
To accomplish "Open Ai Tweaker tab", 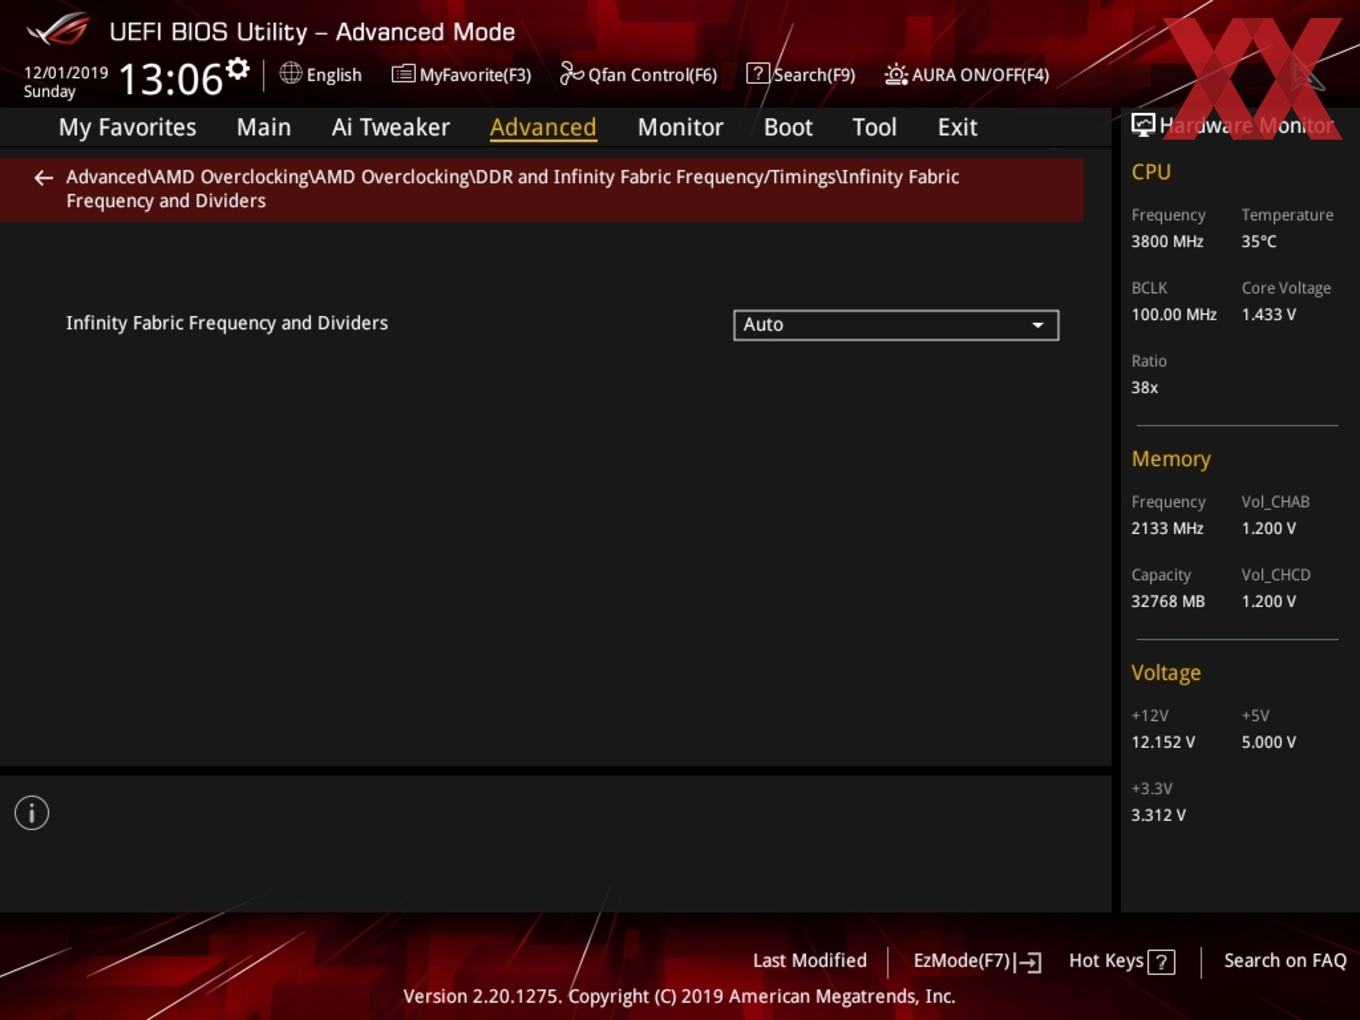I will (391, 127).
